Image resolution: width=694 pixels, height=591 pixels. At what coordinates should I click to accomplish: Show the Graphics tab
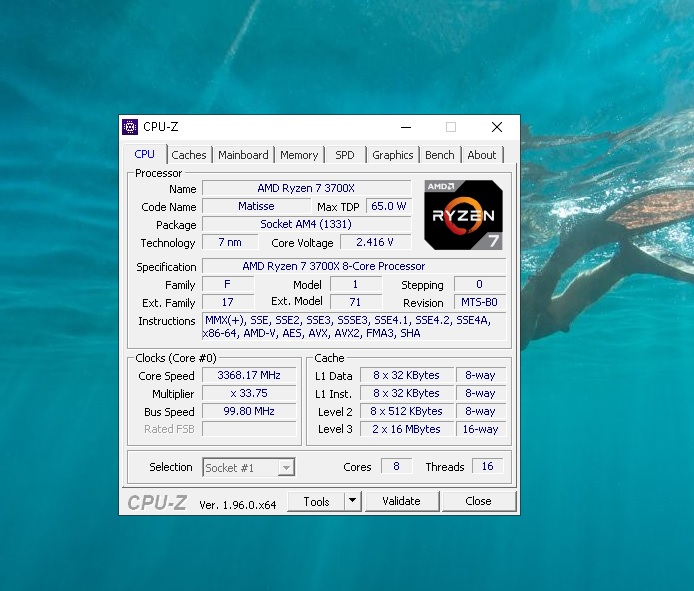point(392,155)
